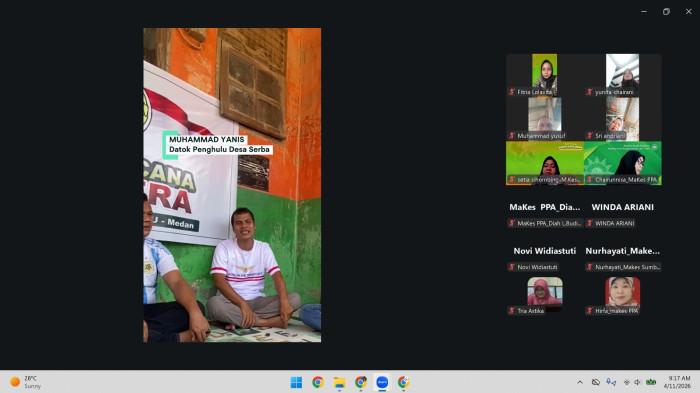The image size is (700, 393).
Task: Open Chrome icon between File Explorer and Zoom
Action: pos(361,382)
